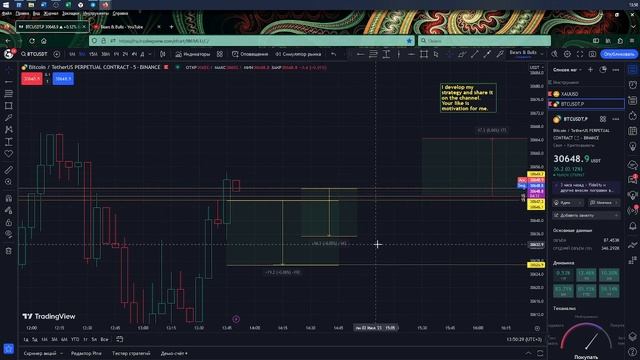Open the USDT currency dropdown on price scale
The image size is (640, 360).
coord(536,67)
